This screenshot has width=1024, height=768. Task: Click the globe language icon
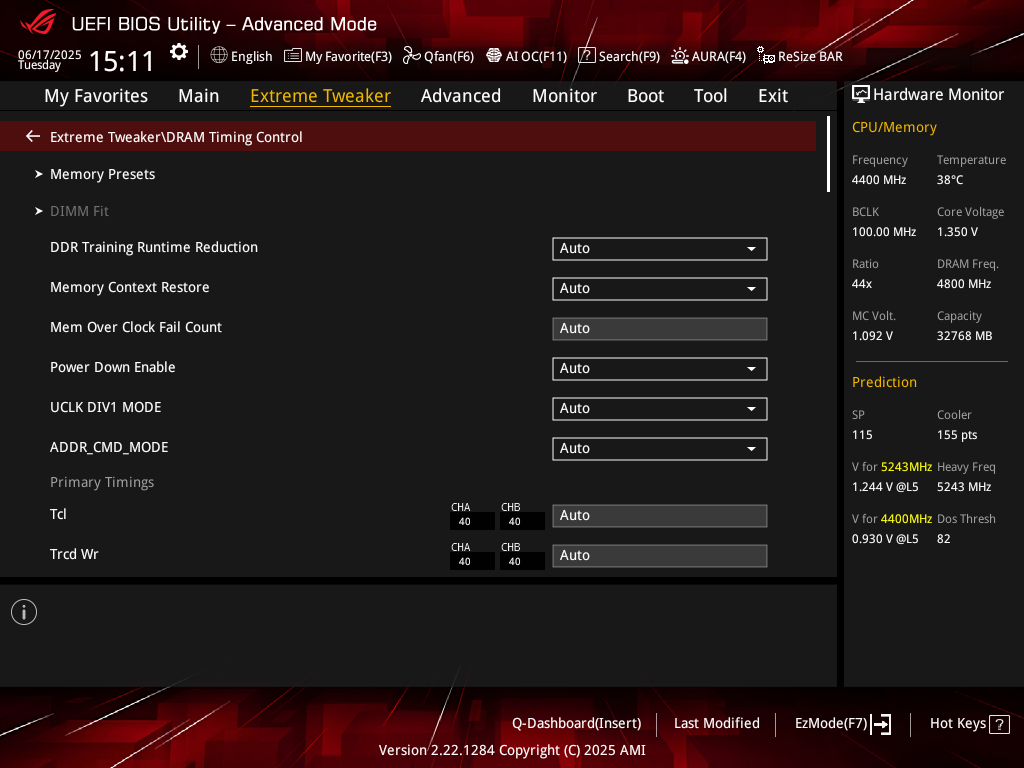tap(219, 56)
